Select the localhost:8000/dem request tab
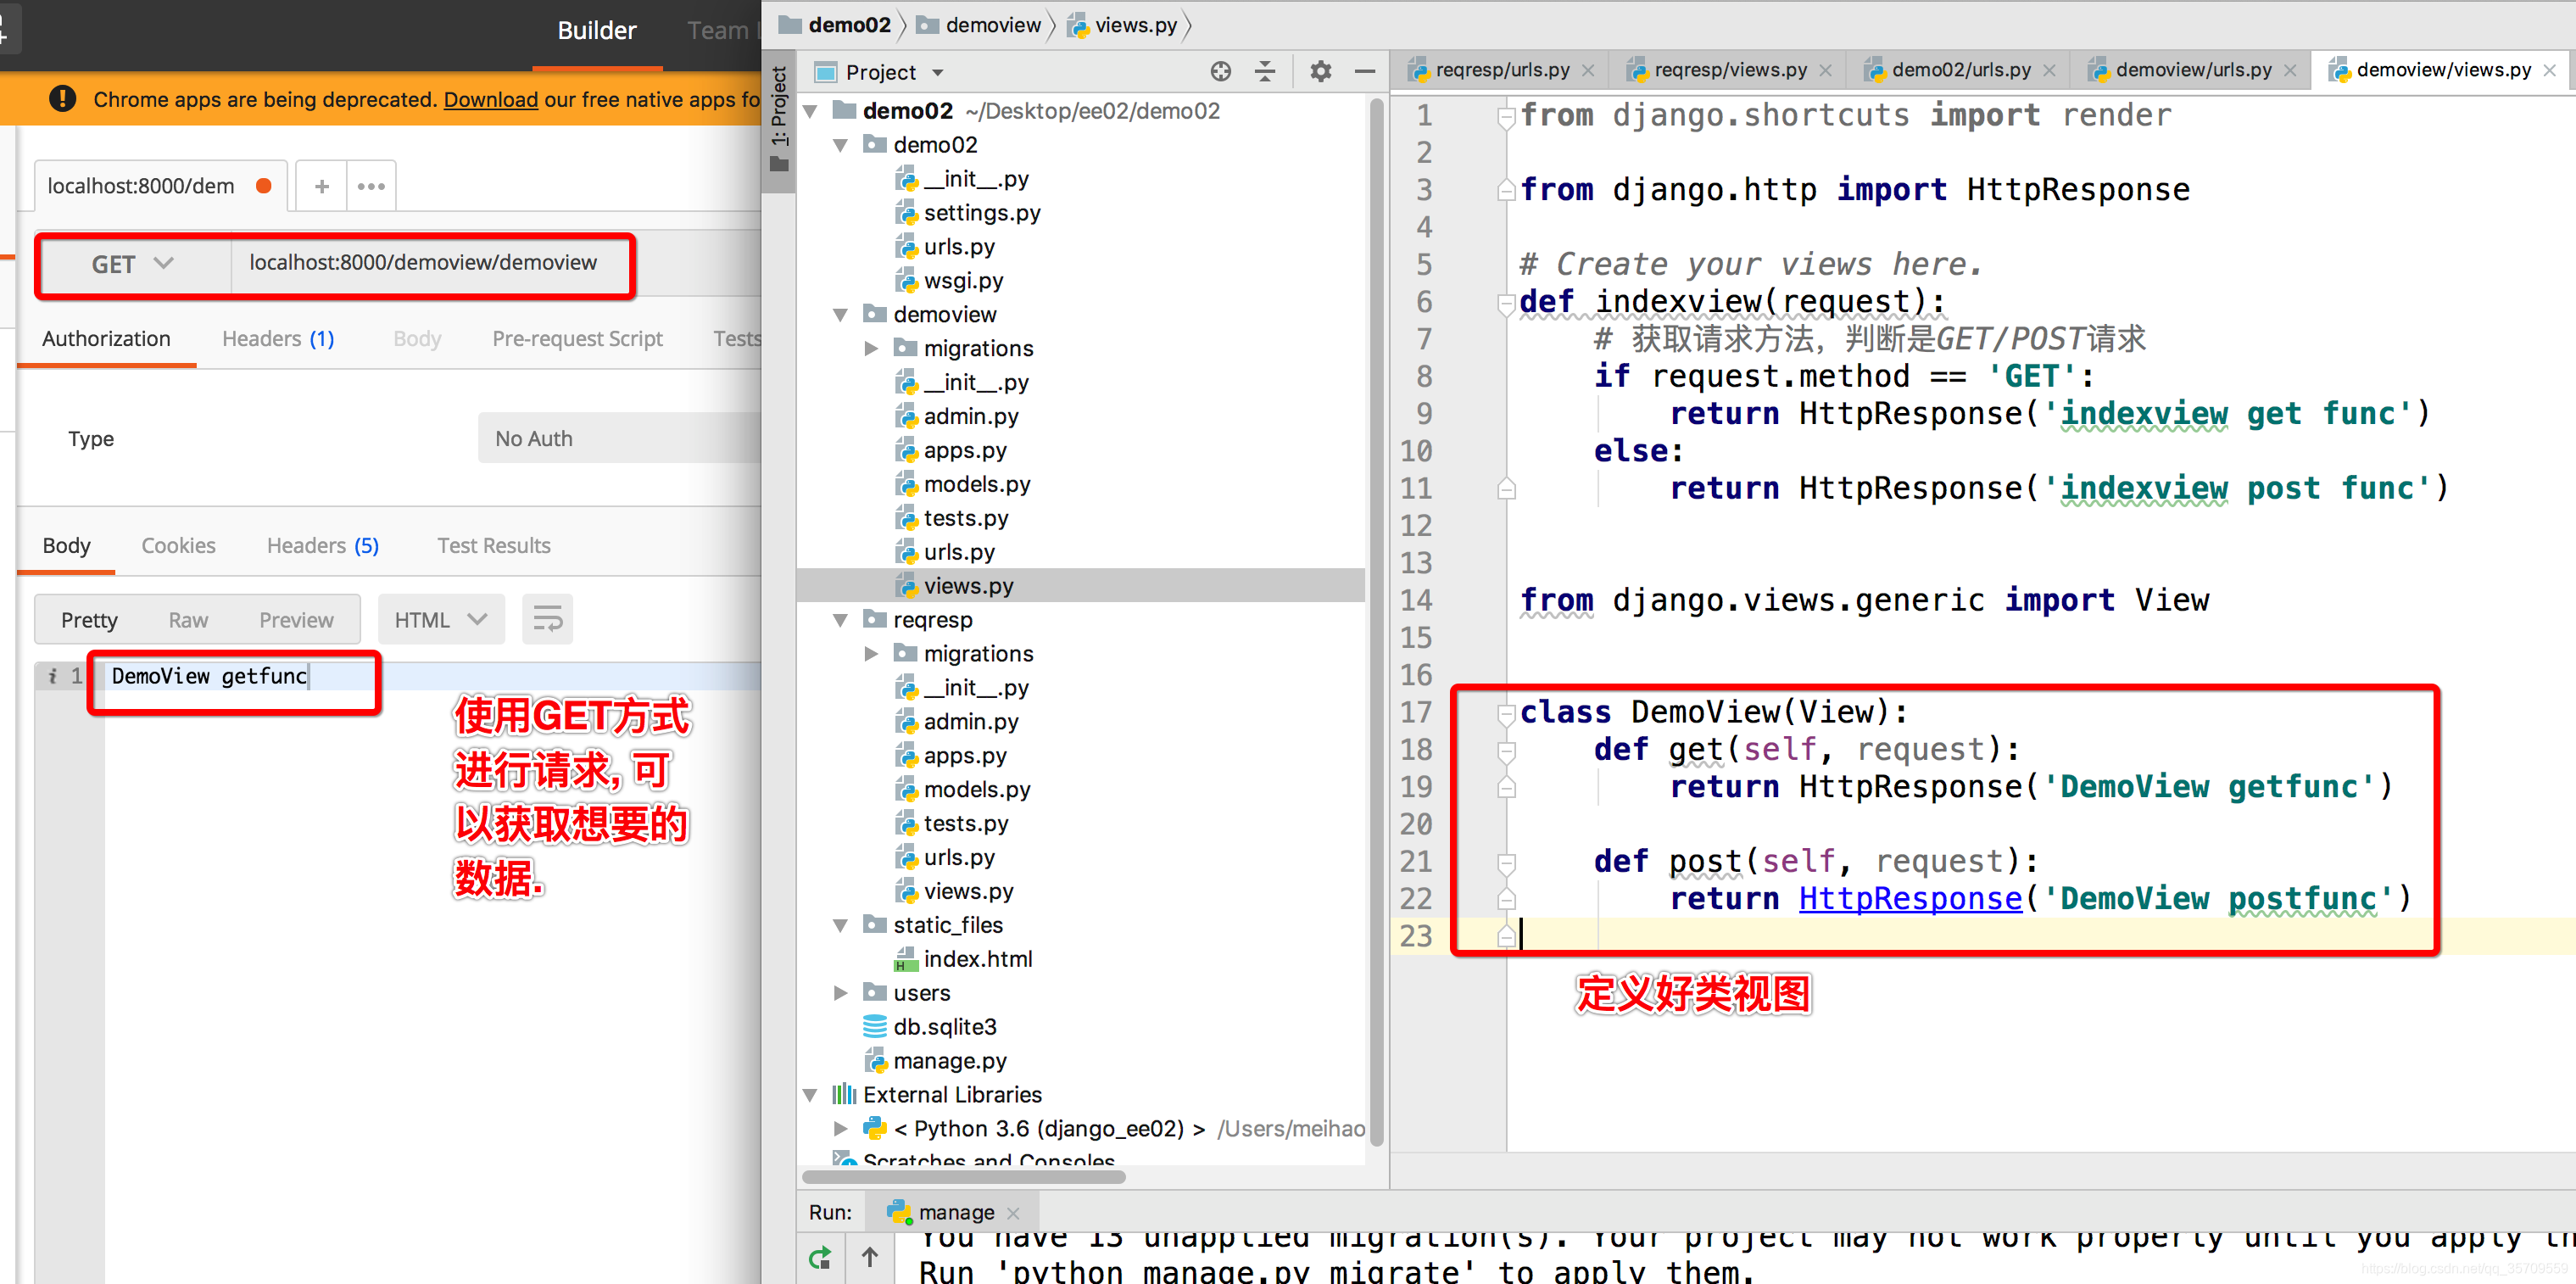 [161, 186]
